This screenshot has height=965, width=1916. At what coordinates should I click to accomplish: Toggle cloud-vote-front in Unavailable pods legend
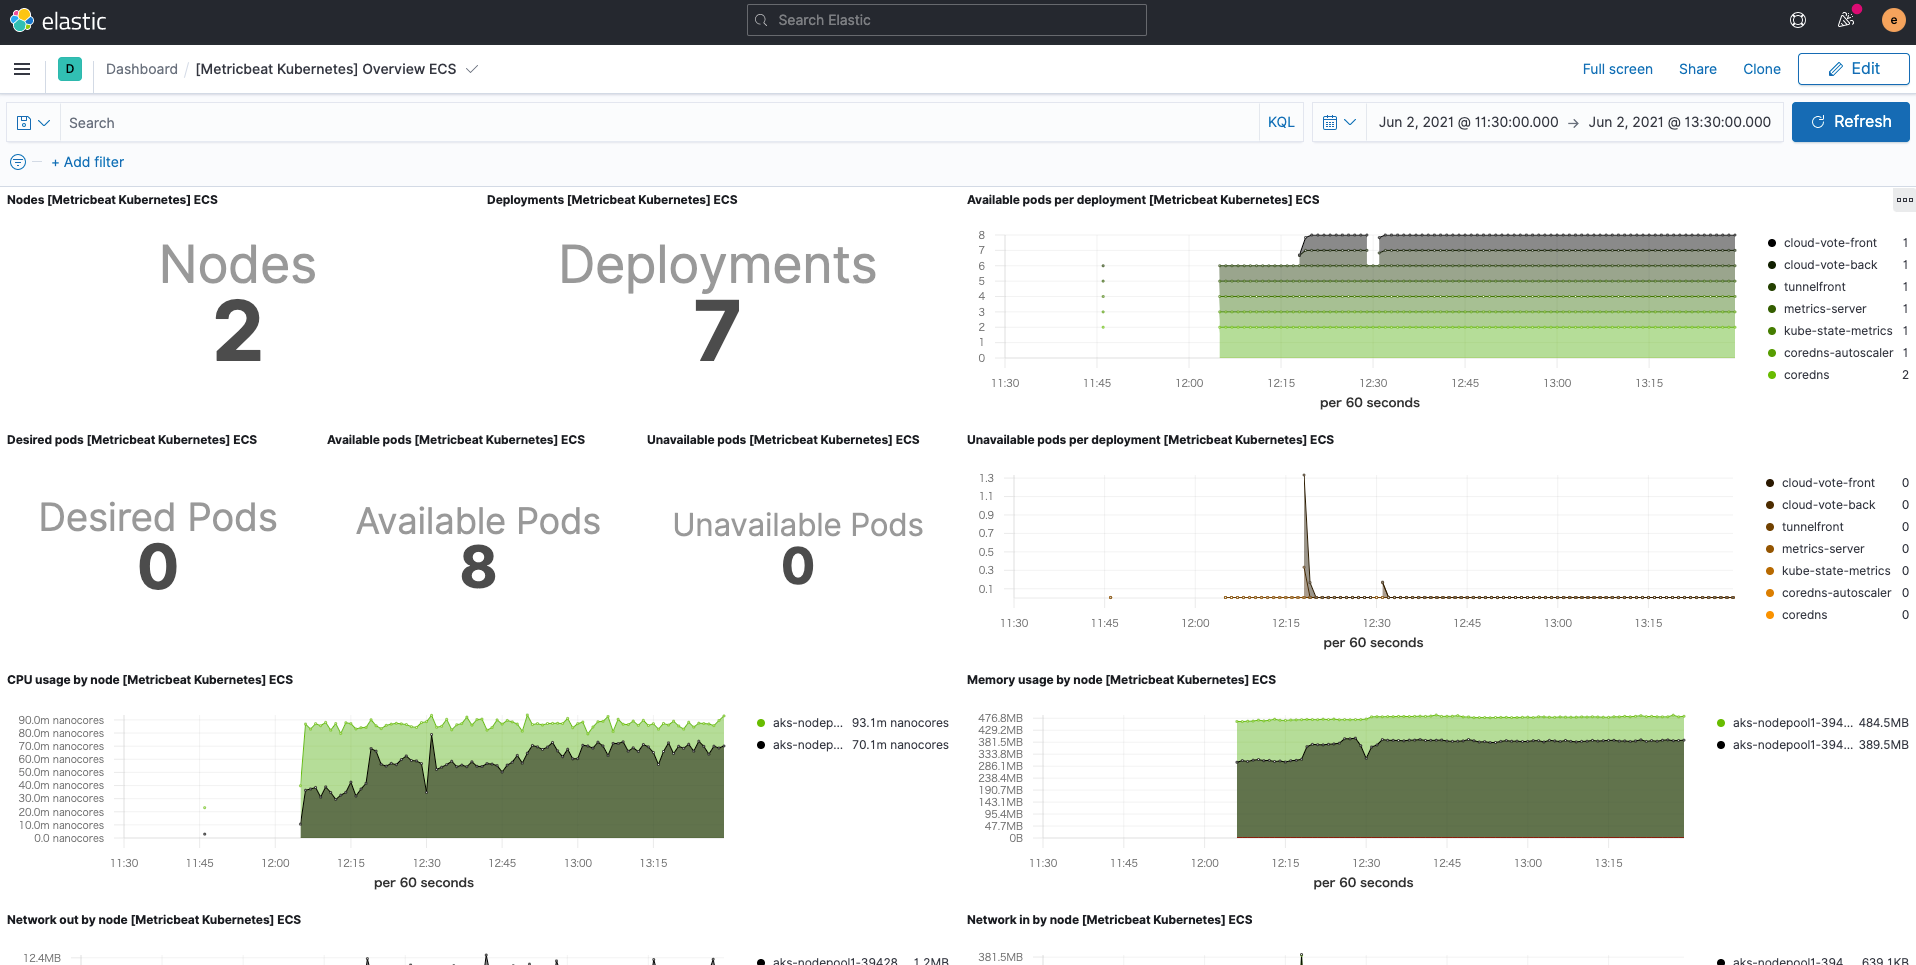pyautogui.click(x=1828, y=483)
